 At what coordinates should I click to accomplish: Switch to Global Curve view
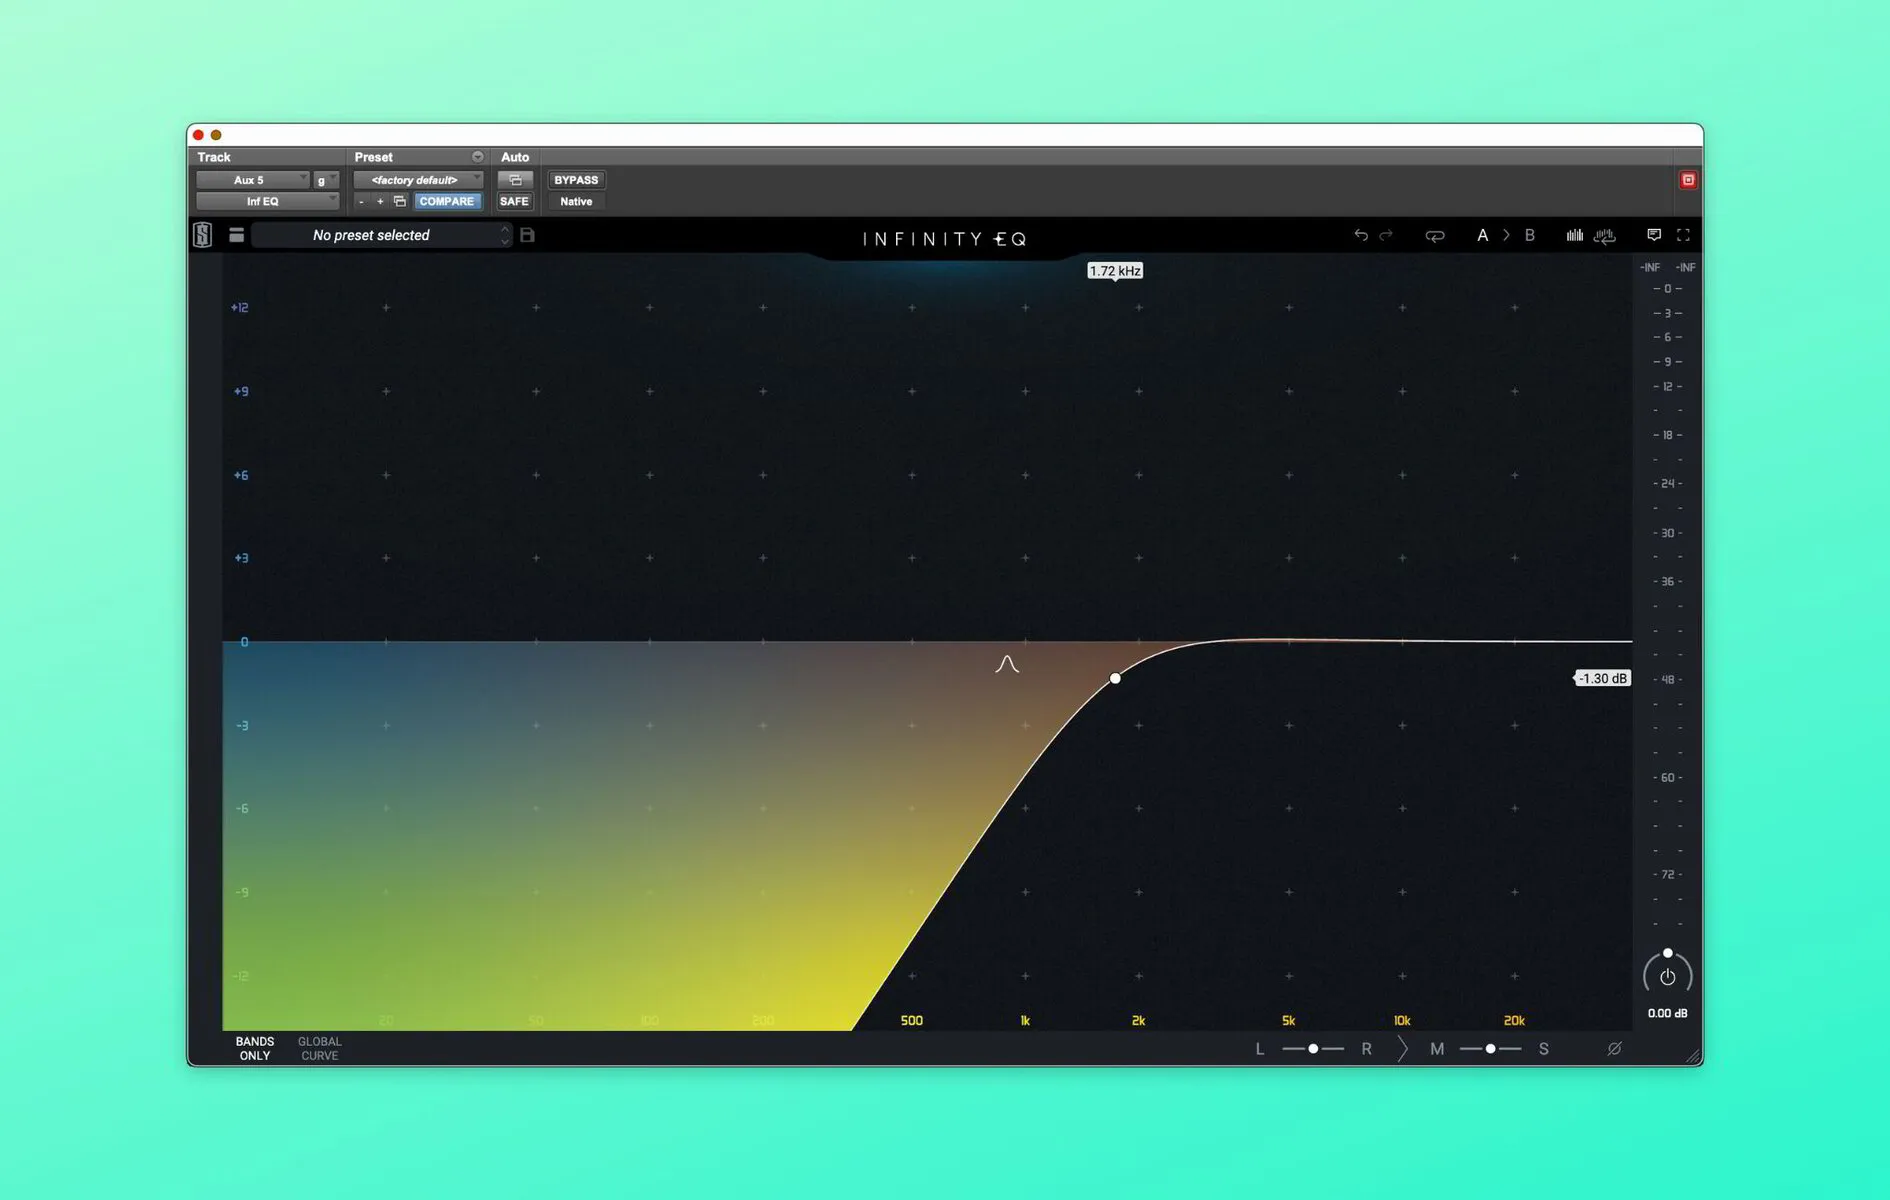click(x=320, y=1048)
